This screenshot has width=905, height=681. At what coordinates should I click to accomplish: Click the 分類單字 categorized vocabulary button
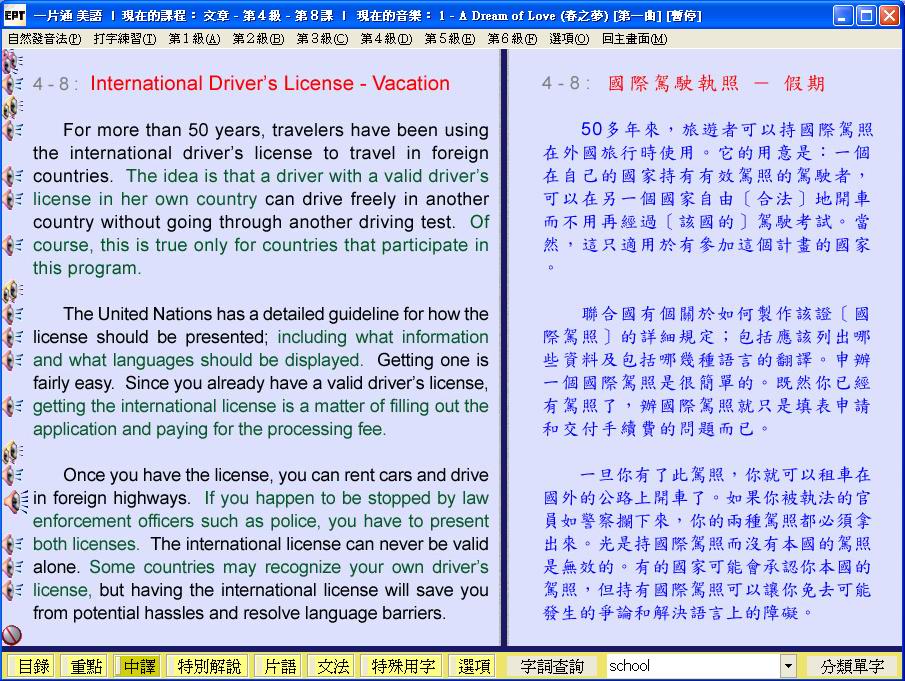pyautogui.click(x=852, y=666)
